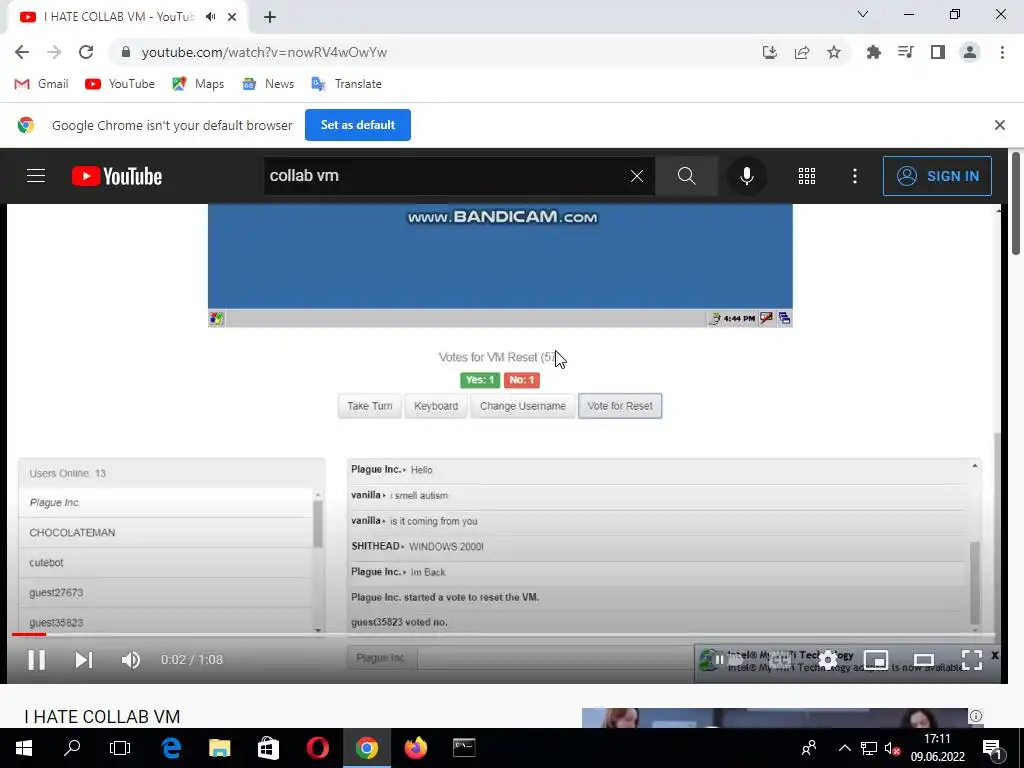
Task: Bookmark this page with the star icon
Action: pos(834,52)
